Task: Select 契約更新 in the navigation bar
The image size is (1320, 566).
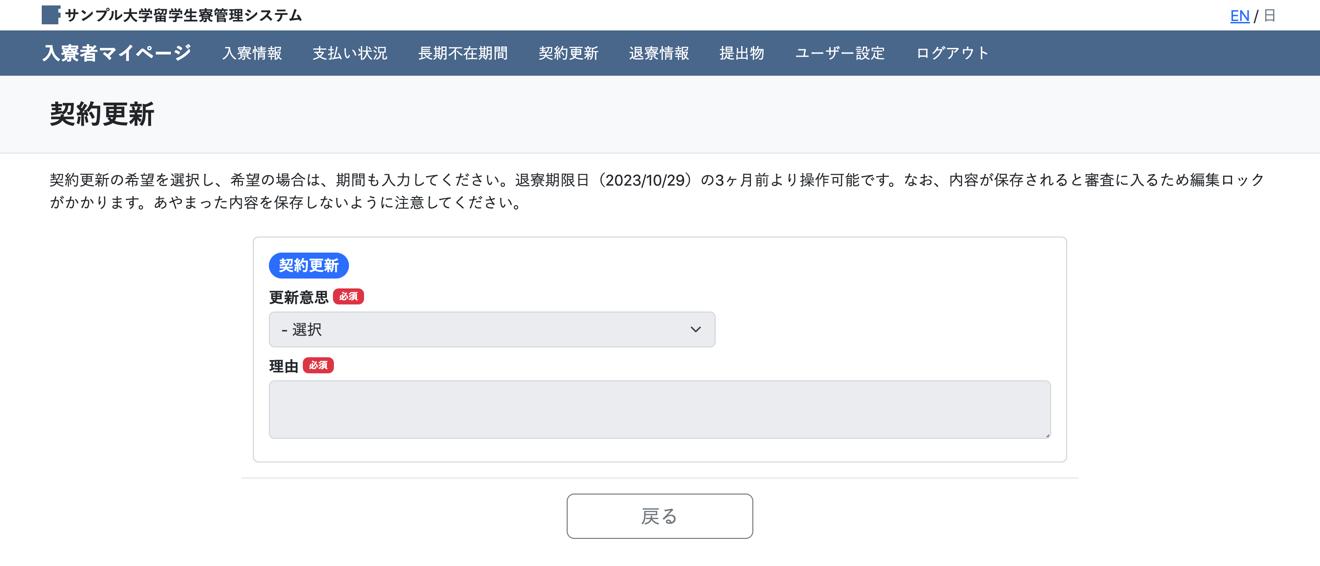Action: coord(568,54)
